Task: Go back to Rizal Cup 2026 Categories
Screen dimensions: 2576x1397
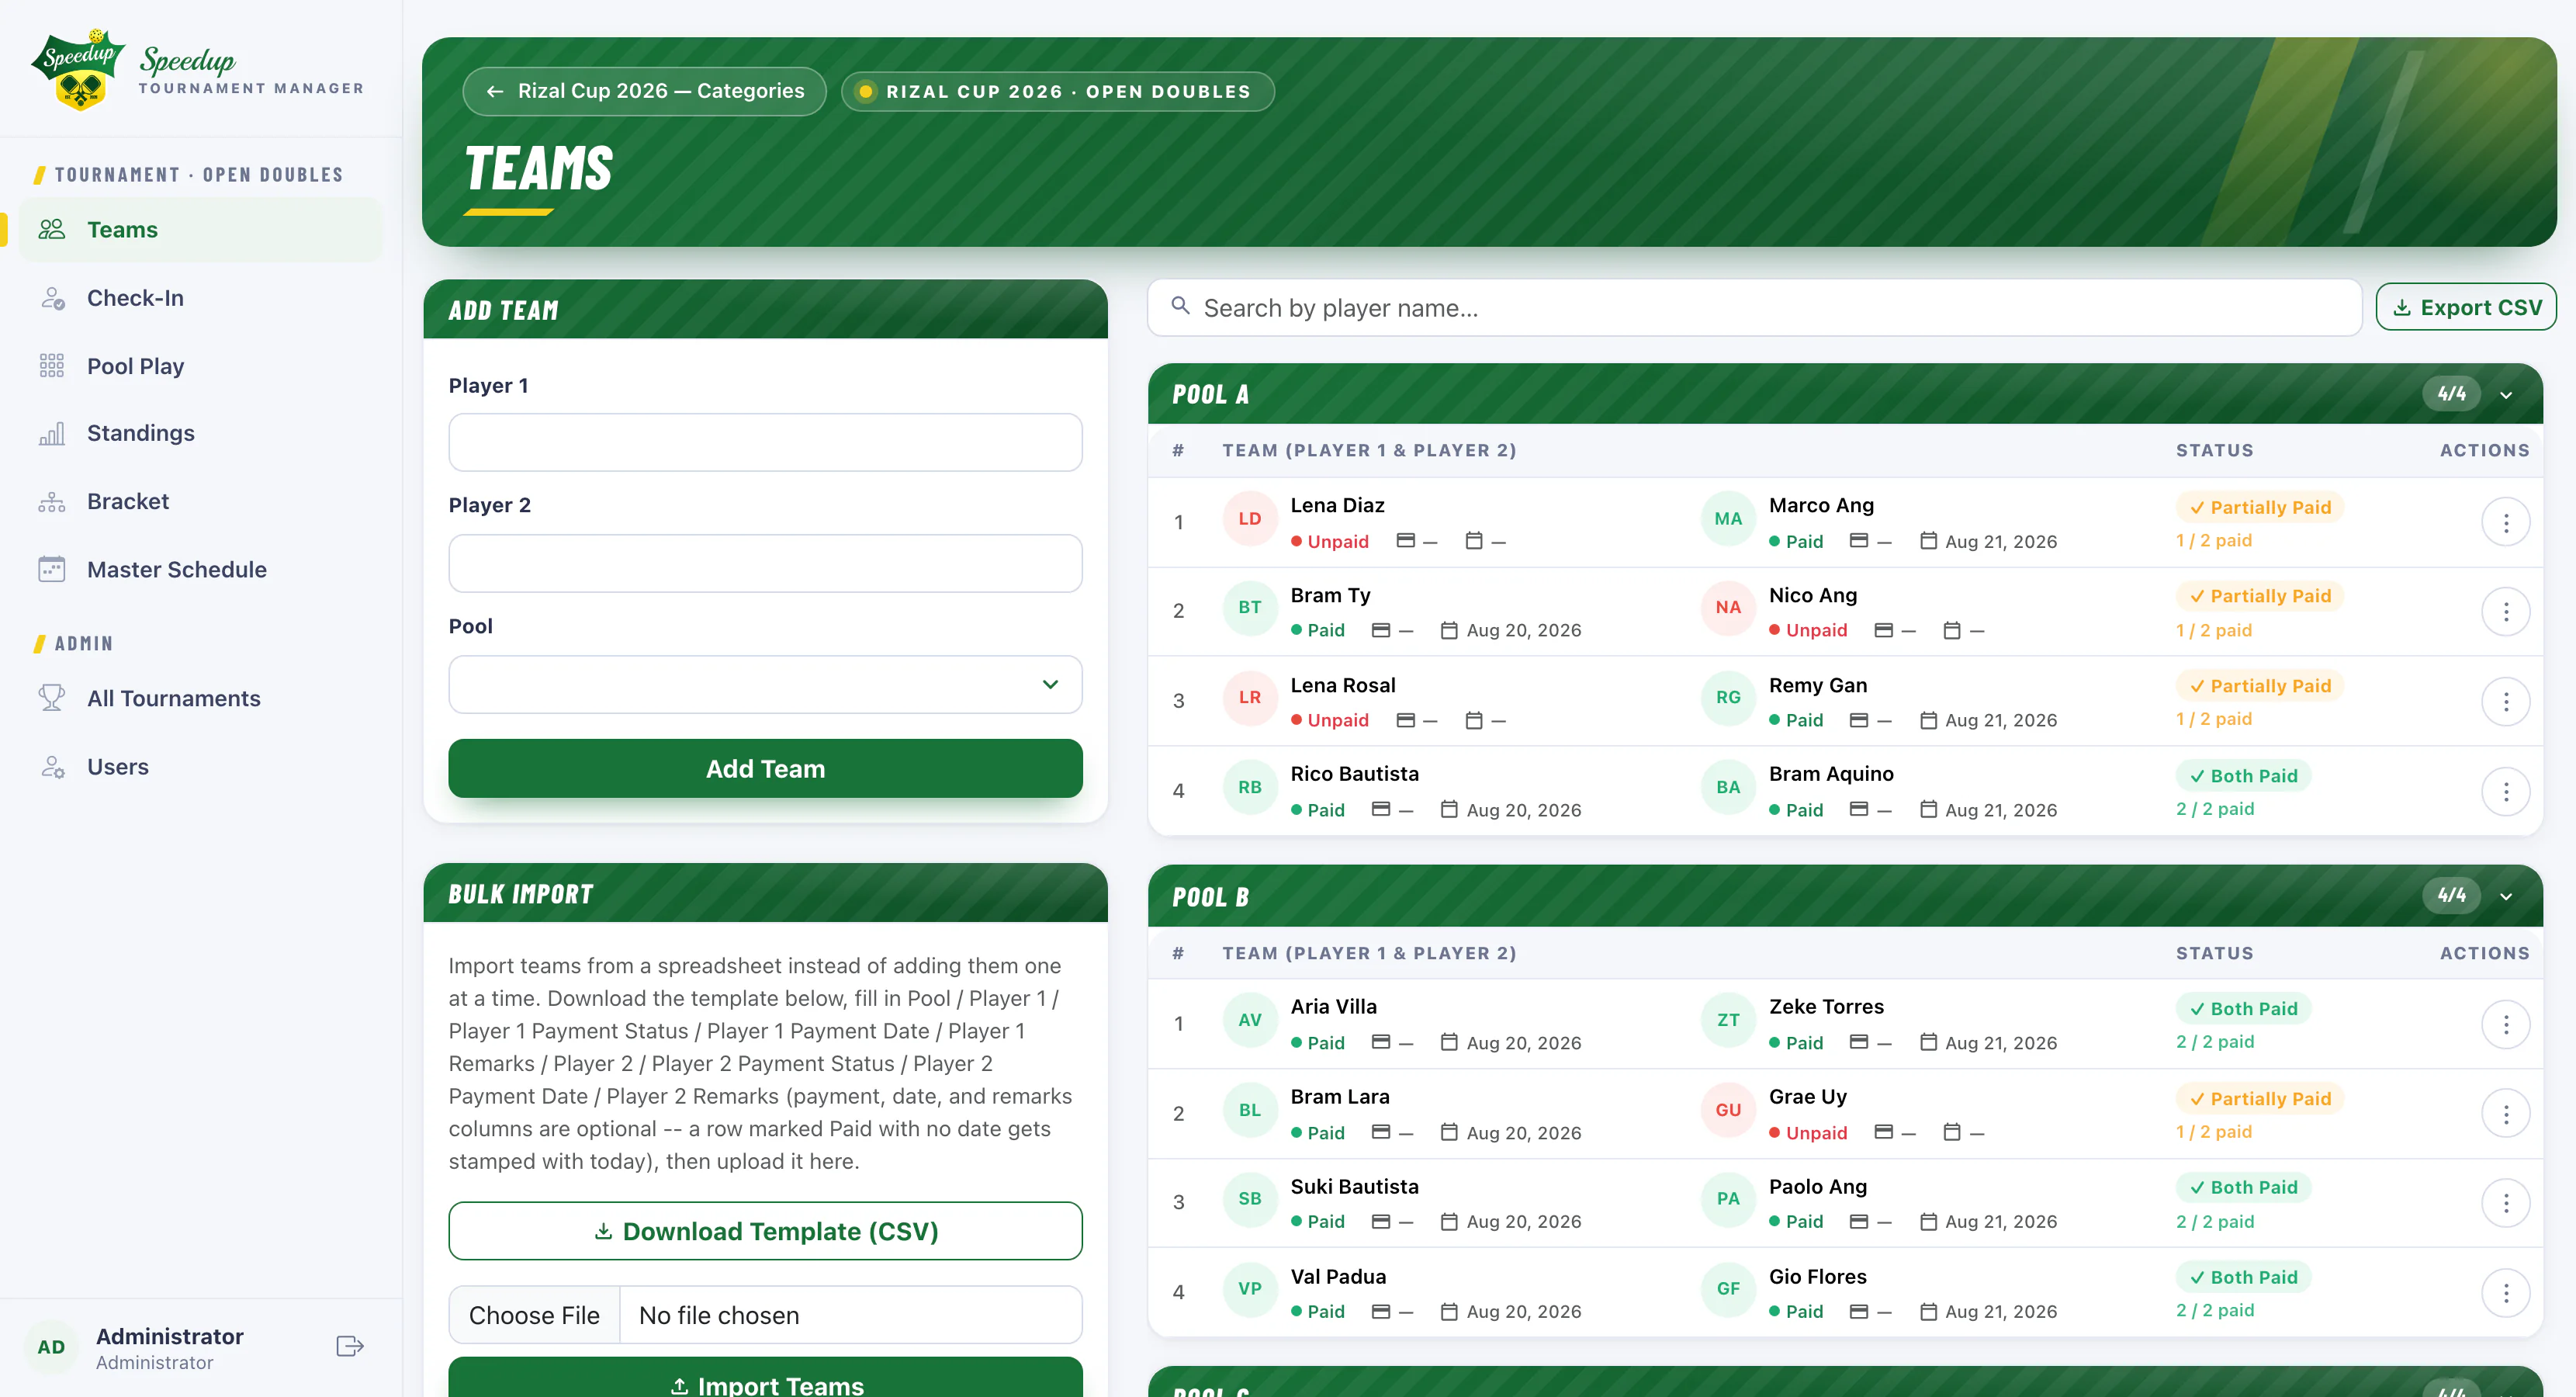Action: [x=645, y=91]
